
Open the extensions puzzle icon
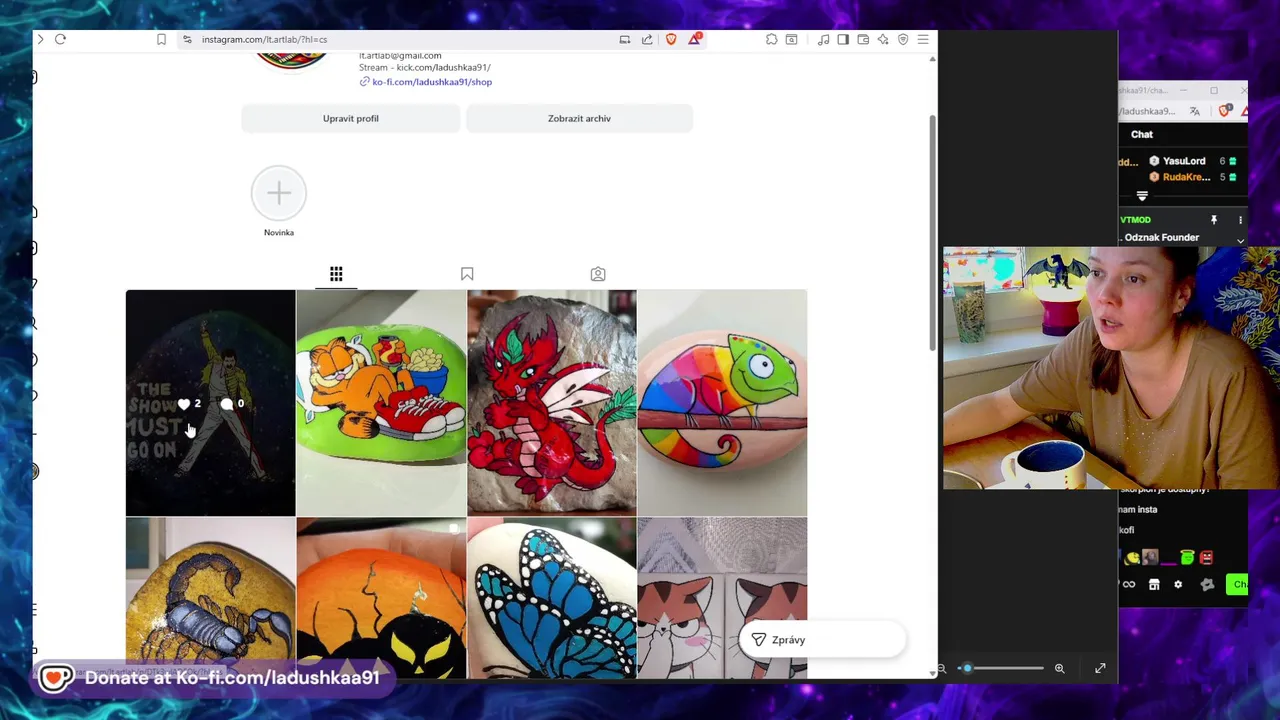[x=772, y=39]
